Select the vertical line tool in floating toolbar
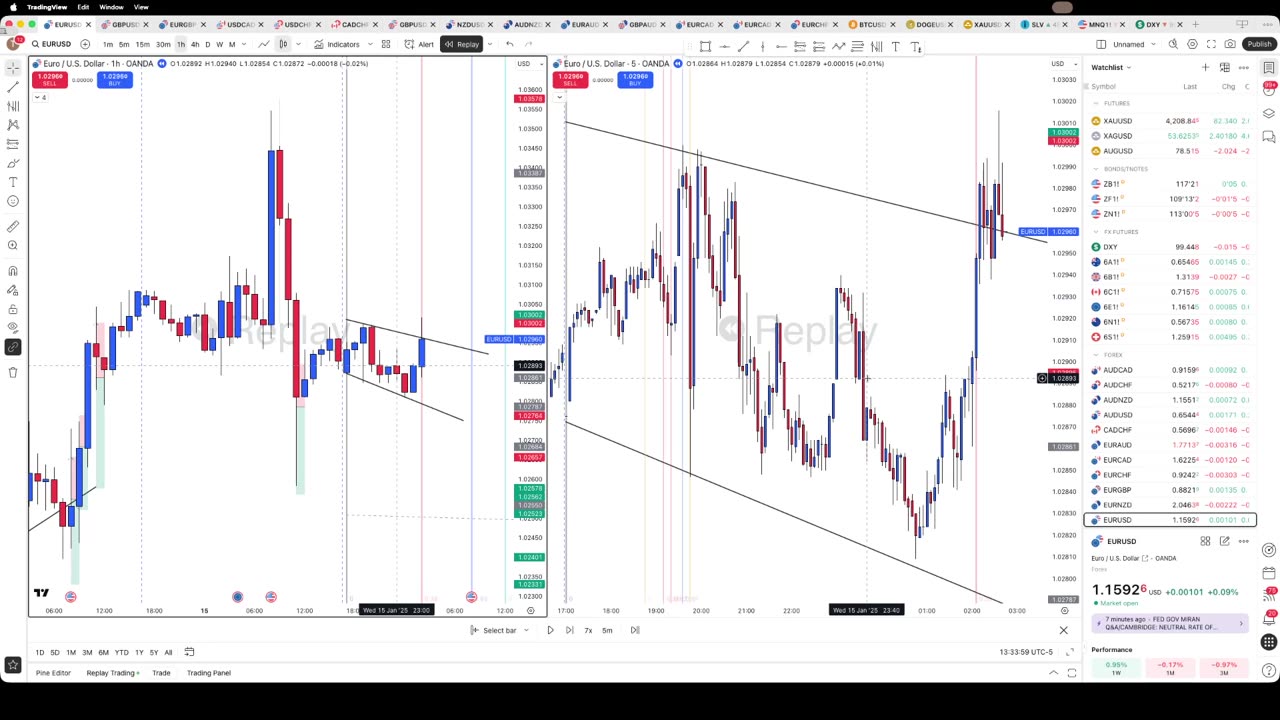This screenshot has height=720, width=1280. point(762,46)
